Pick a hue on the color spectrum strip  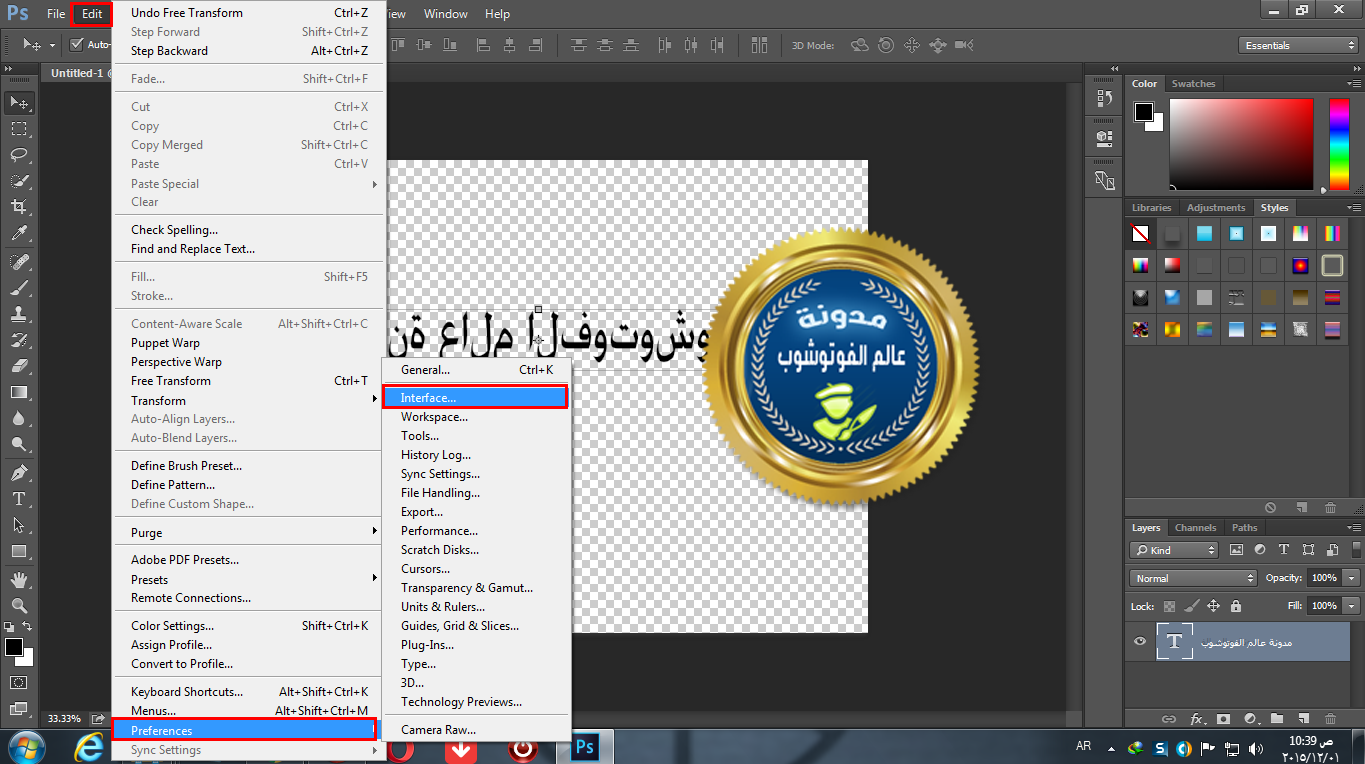click(x=1338, y=145)
